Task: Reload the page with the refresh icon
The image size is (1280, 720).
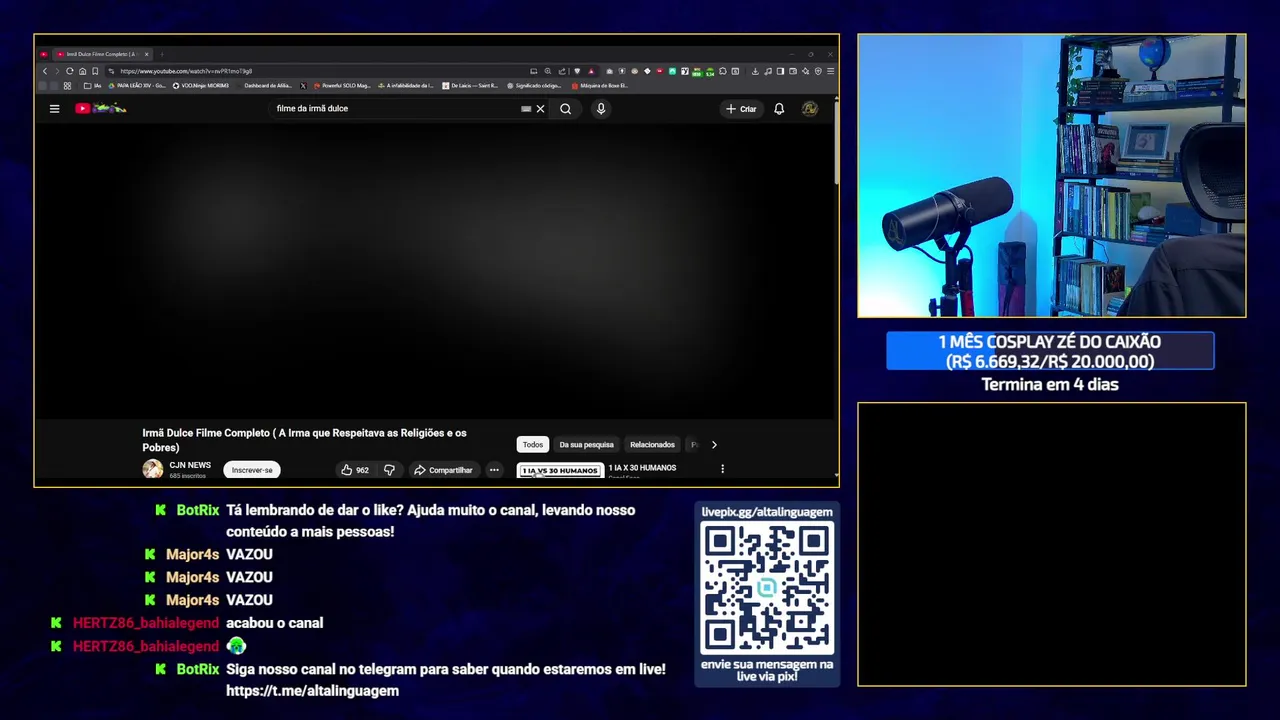Action: click(69, 71)
